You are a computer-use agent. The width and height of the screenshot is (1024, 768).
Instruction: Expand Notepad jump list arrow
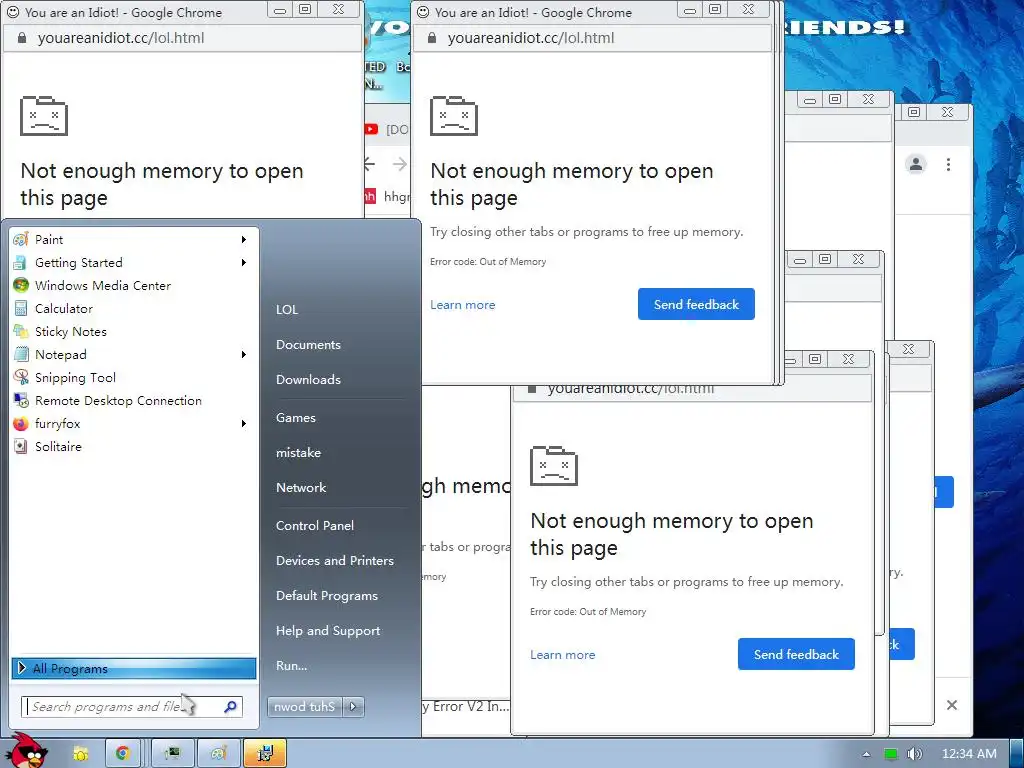click(244, 355)
